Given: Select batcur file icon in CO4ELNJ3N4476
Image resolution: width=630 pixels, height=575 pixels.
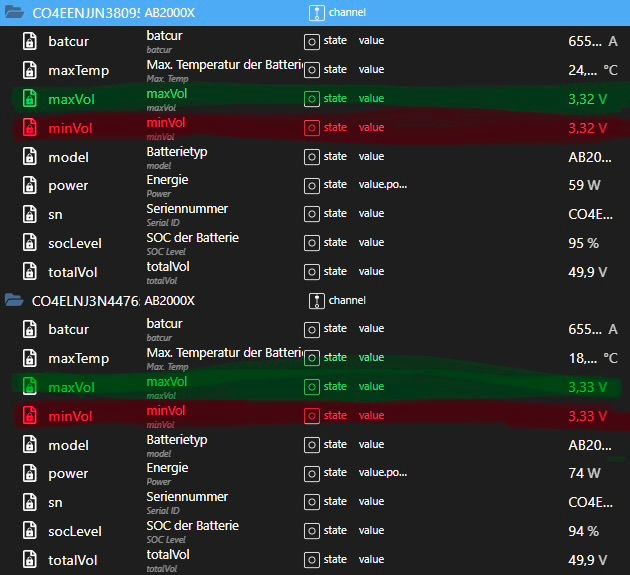Looking at the screenshot, I should [30, 329].
